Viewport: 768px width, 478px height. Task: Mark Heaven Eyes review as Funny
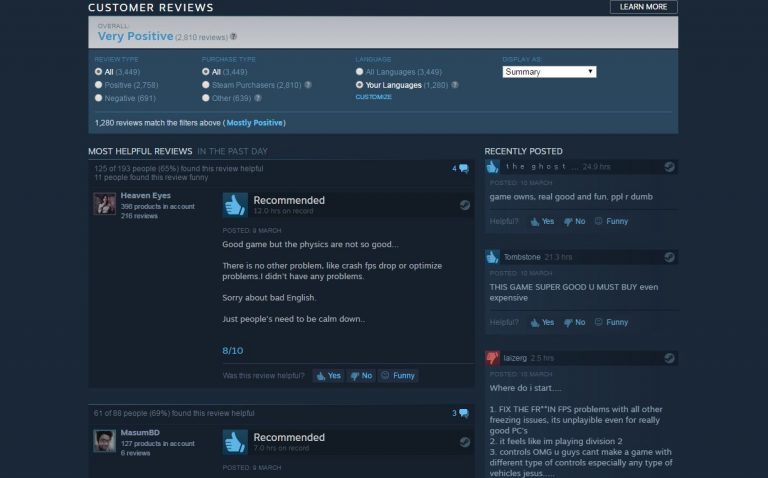coord(398,376)
